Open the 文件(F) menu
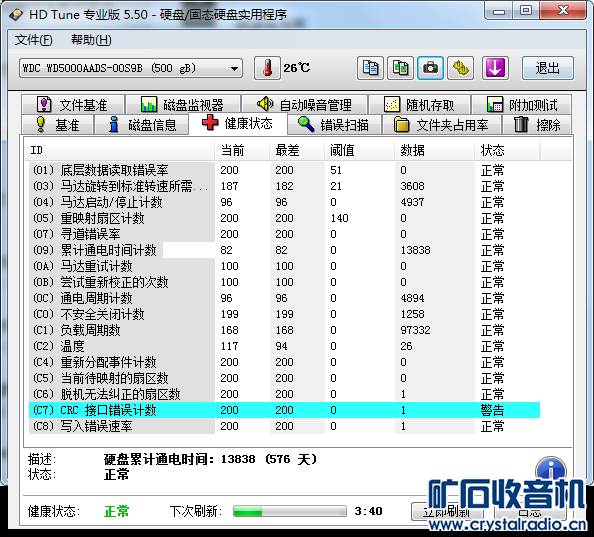The image size is (594, 537). (x=33, y=40)
